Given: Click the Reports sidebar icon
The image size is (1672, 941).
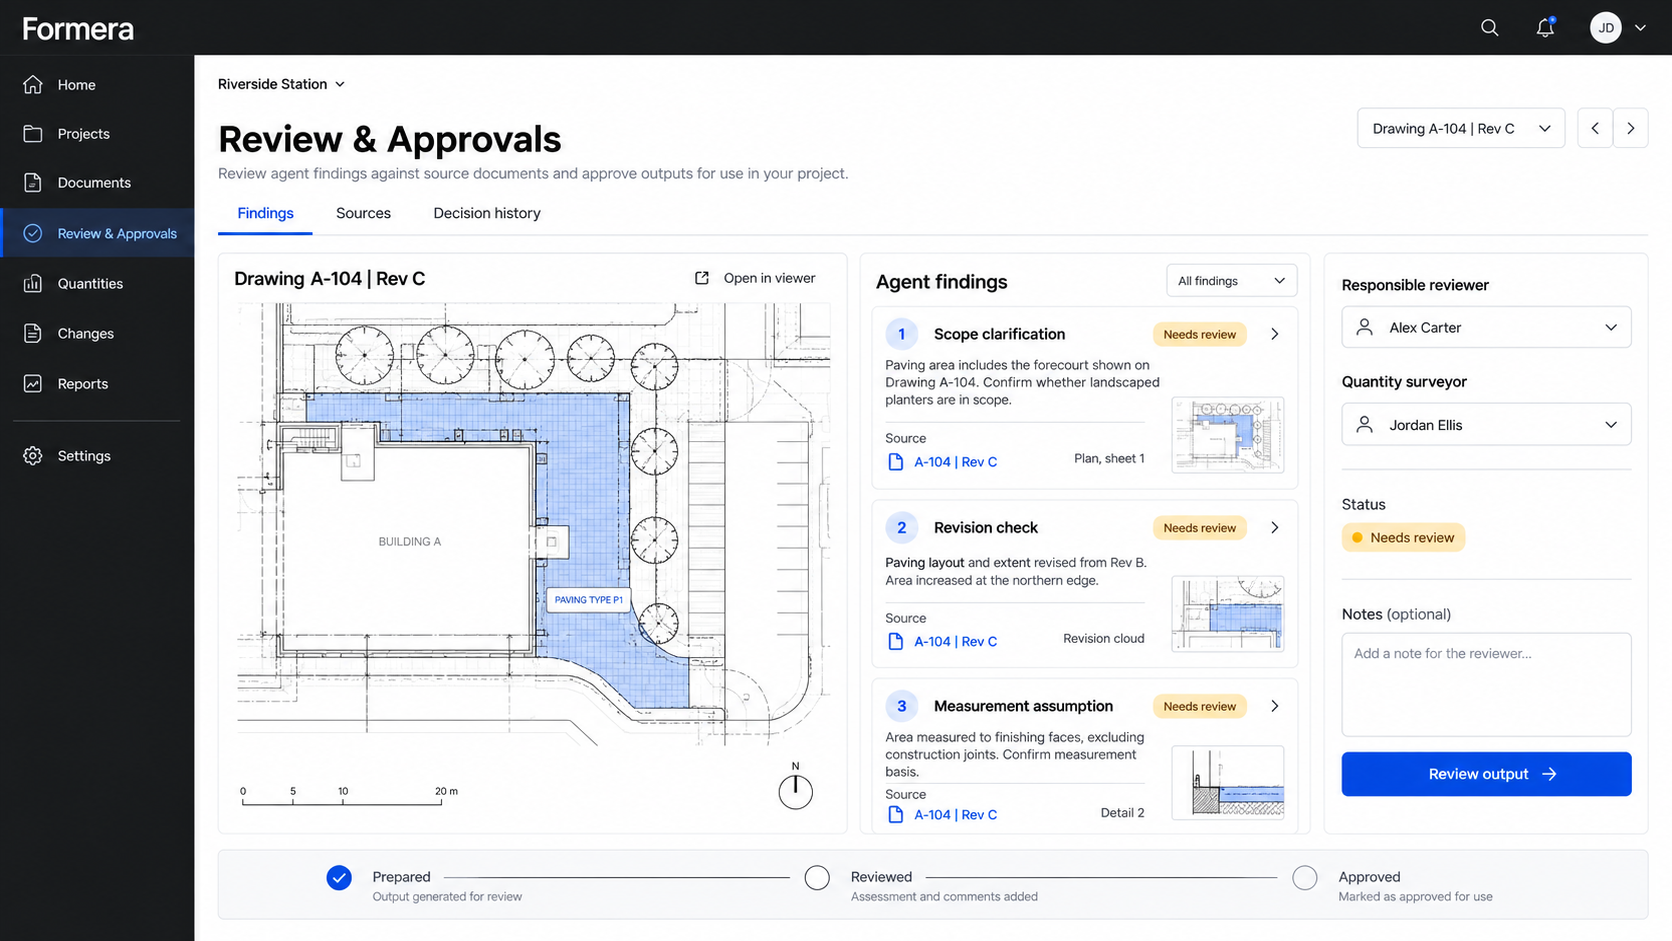Looking at the screenshot, I should [33, 384].
